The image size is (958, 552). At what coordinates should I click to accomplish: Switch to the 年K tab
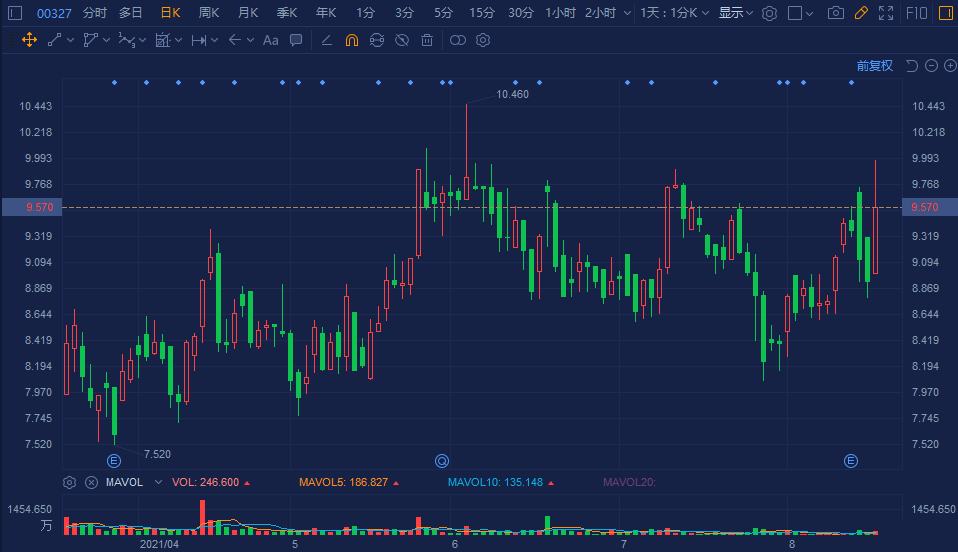pyautogui.click(x=326, y=13)
